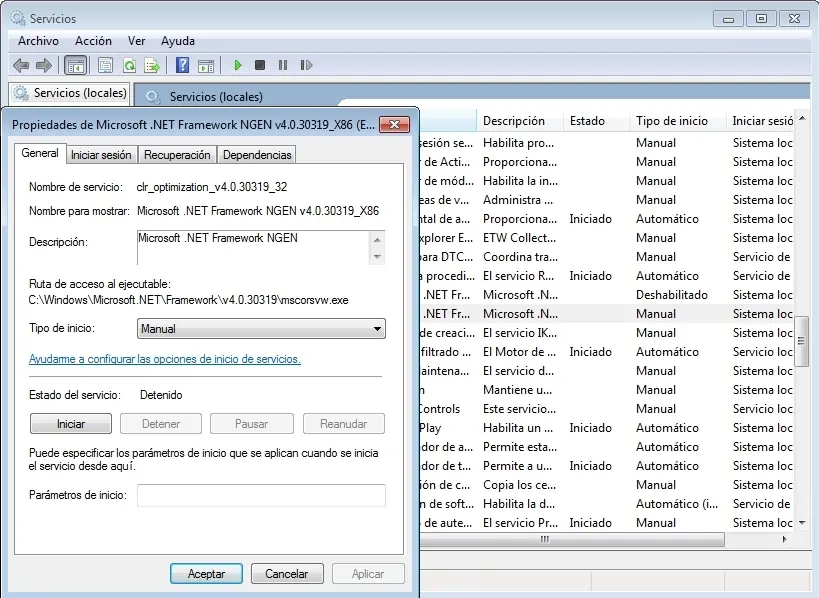Click the service name clr_optimization_v4.0.30319_32
Image resolution: width=819 pixels, height=598 pixels.
tap(212, 187)
